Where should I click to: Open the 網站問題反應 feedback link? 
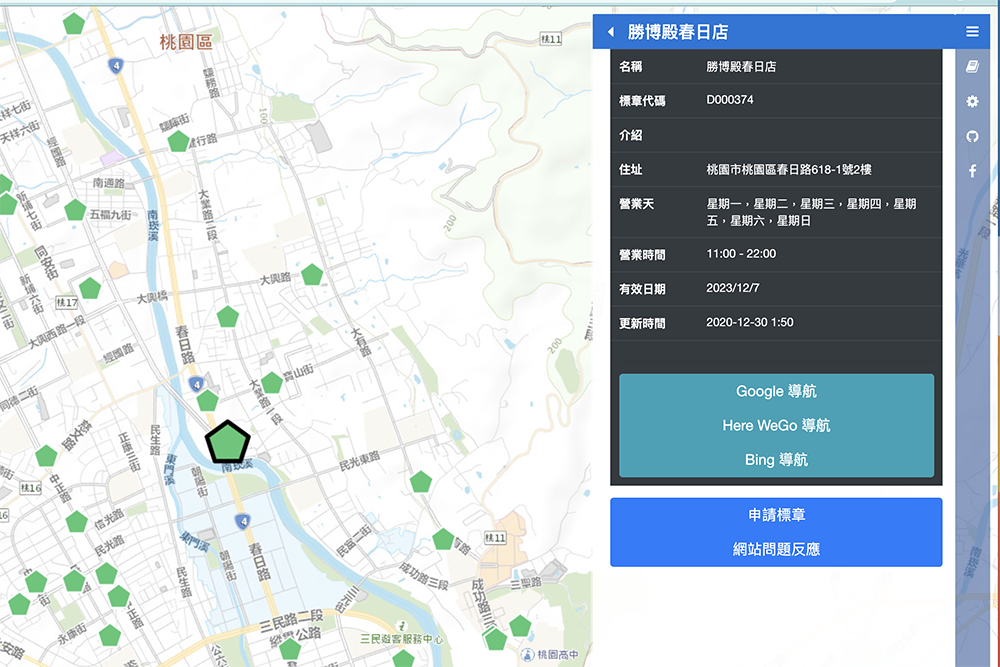coord(776,549)
